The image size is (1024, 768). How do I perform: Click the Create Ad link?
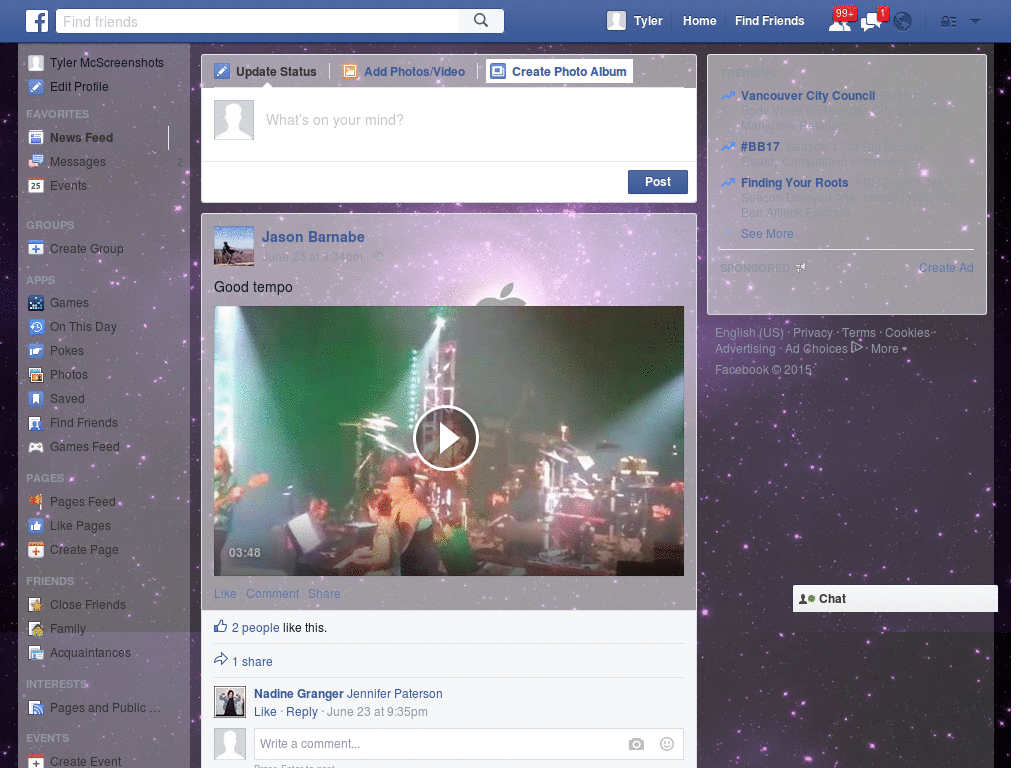[946, 268]
